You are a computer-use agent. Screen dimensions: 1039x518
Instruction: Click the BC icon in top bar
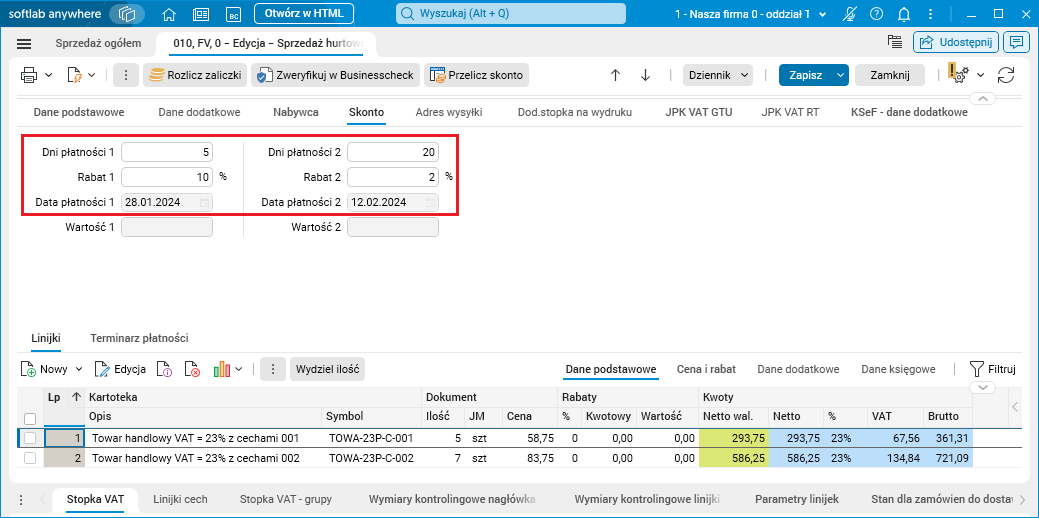click(233, 14)
